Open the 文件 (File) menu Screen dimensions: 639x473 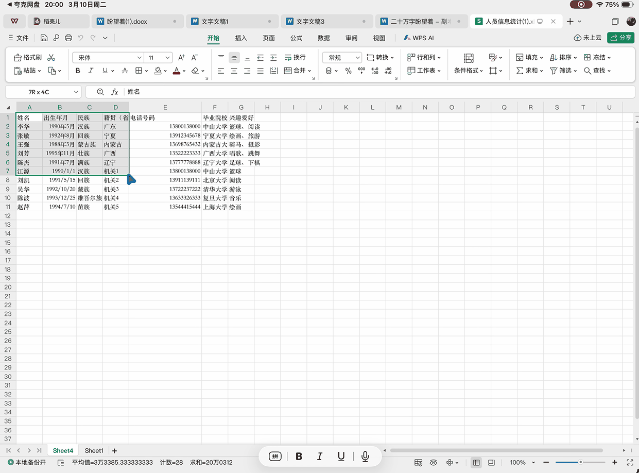(21, 37)
